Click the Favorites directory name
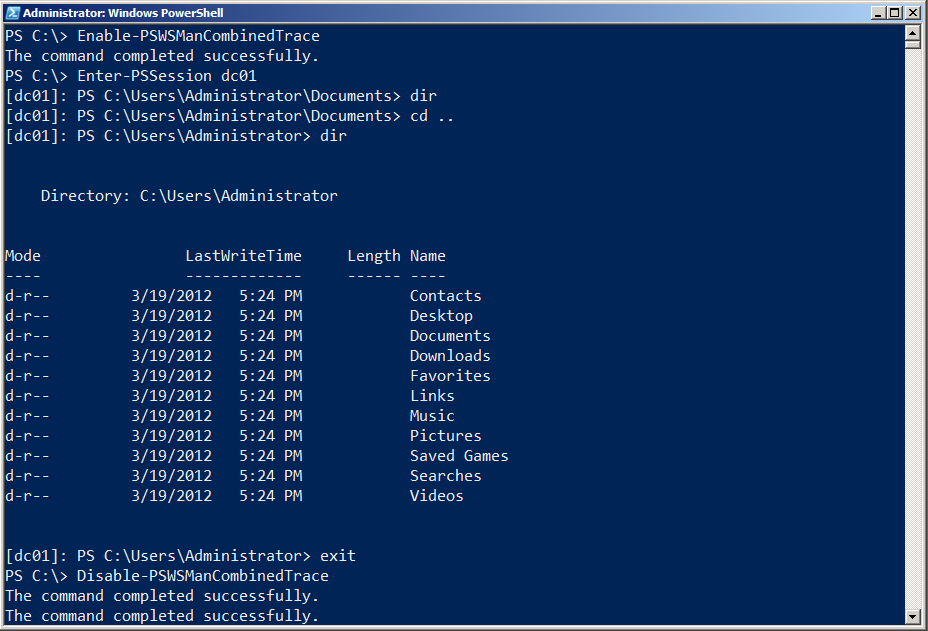Viewport: 928px width, 631px height. coord(450,376)
